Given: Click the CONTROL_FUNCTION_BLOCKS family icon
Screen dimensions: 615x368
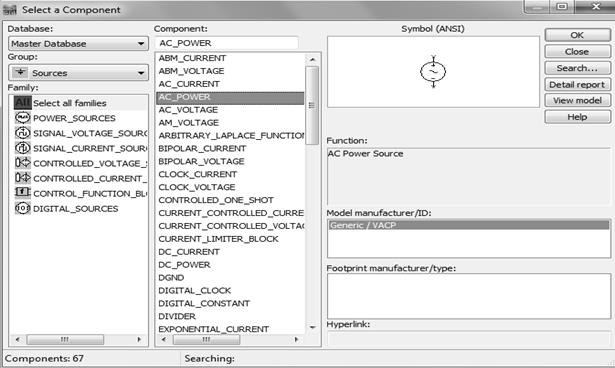Looking at the screenshot, I should click(x=22, y=193).
